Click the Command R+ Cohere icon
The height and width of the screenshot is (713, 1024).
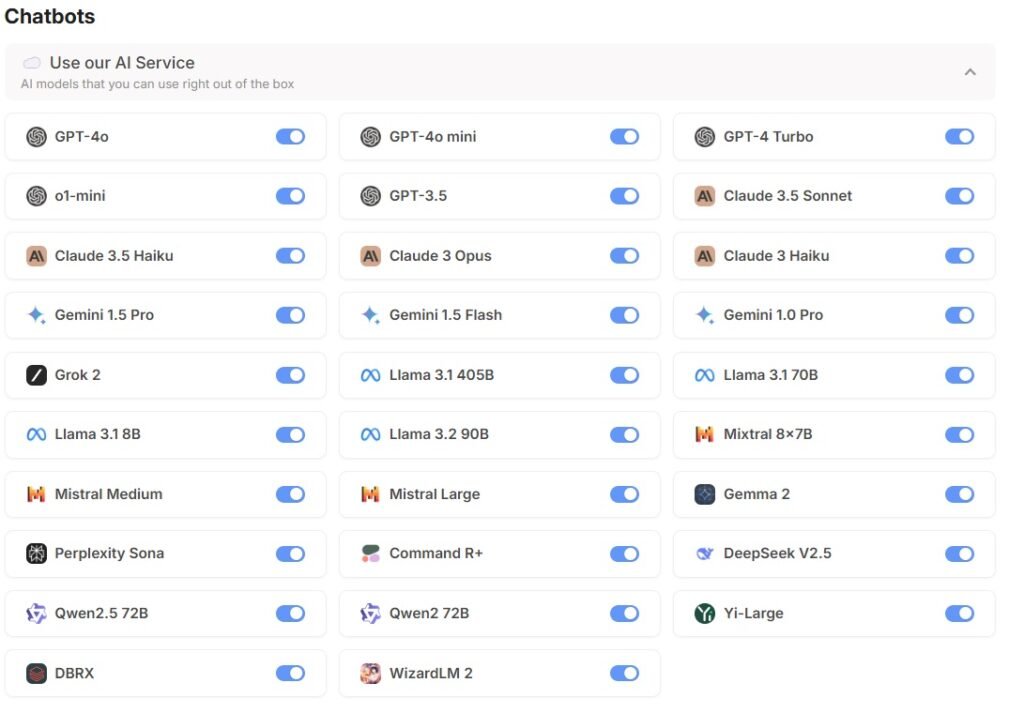tap(370, 554)
